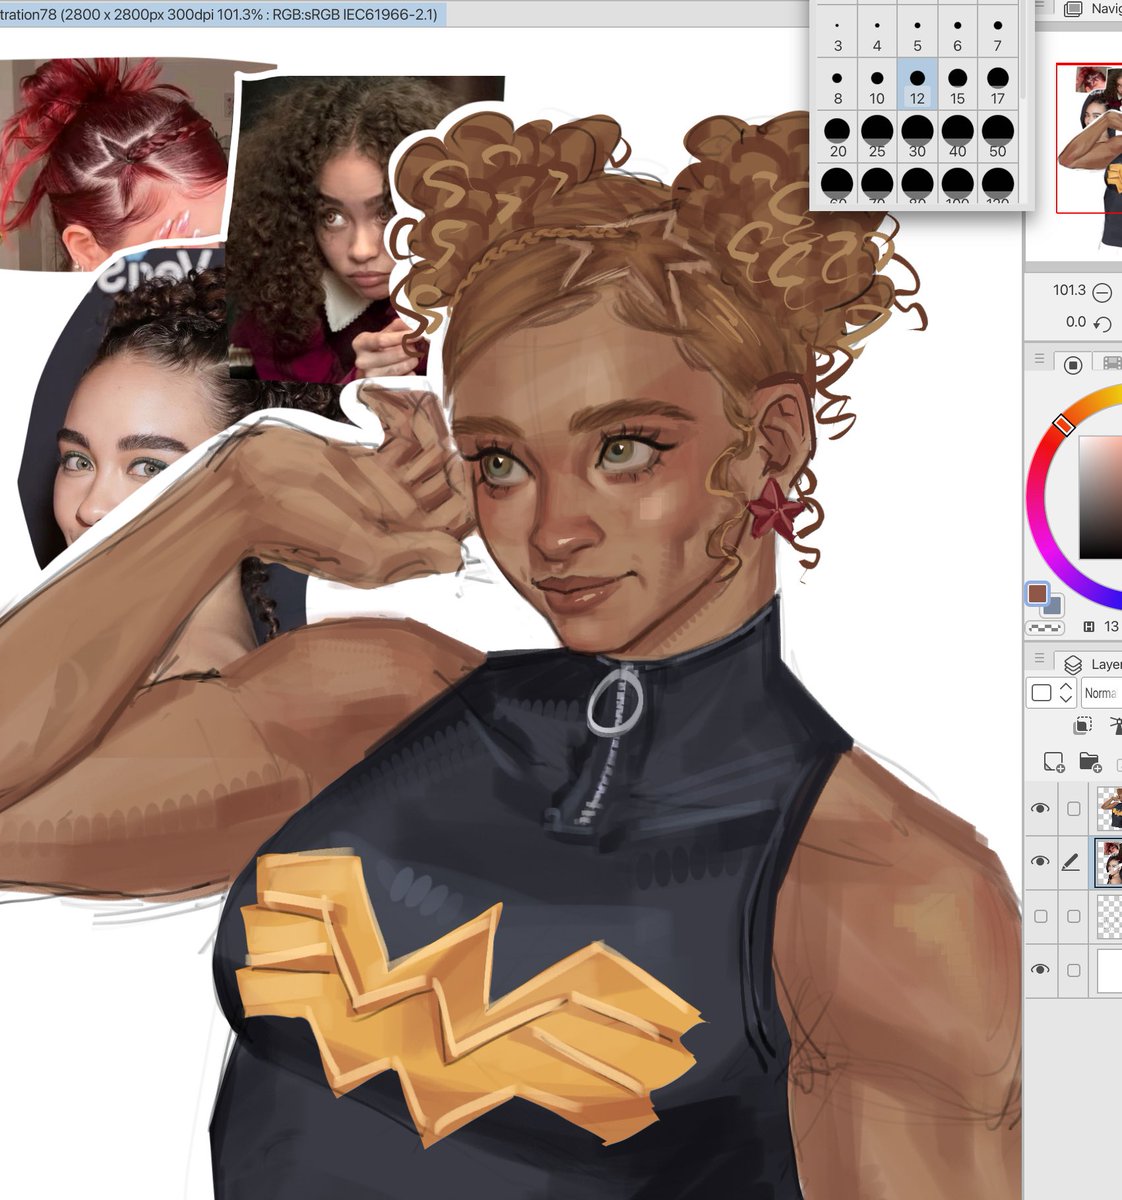Select the transparent third layer thumbnail
This screenshot has width=1122, height=1200.
(1109, 916)
